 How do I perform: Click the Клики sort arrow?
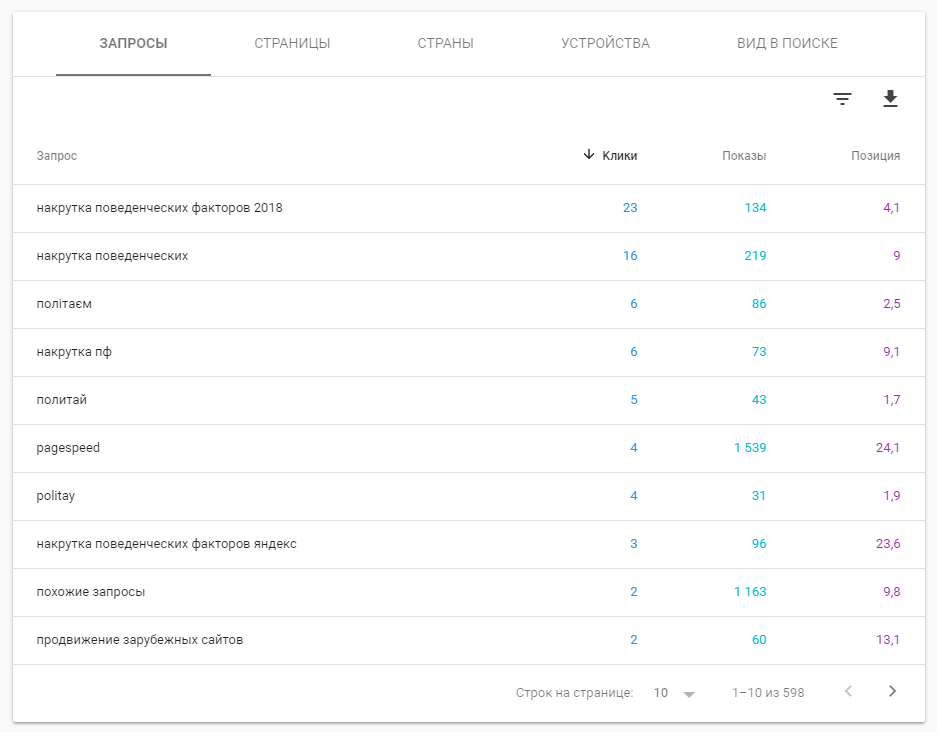tap(589, 155)
